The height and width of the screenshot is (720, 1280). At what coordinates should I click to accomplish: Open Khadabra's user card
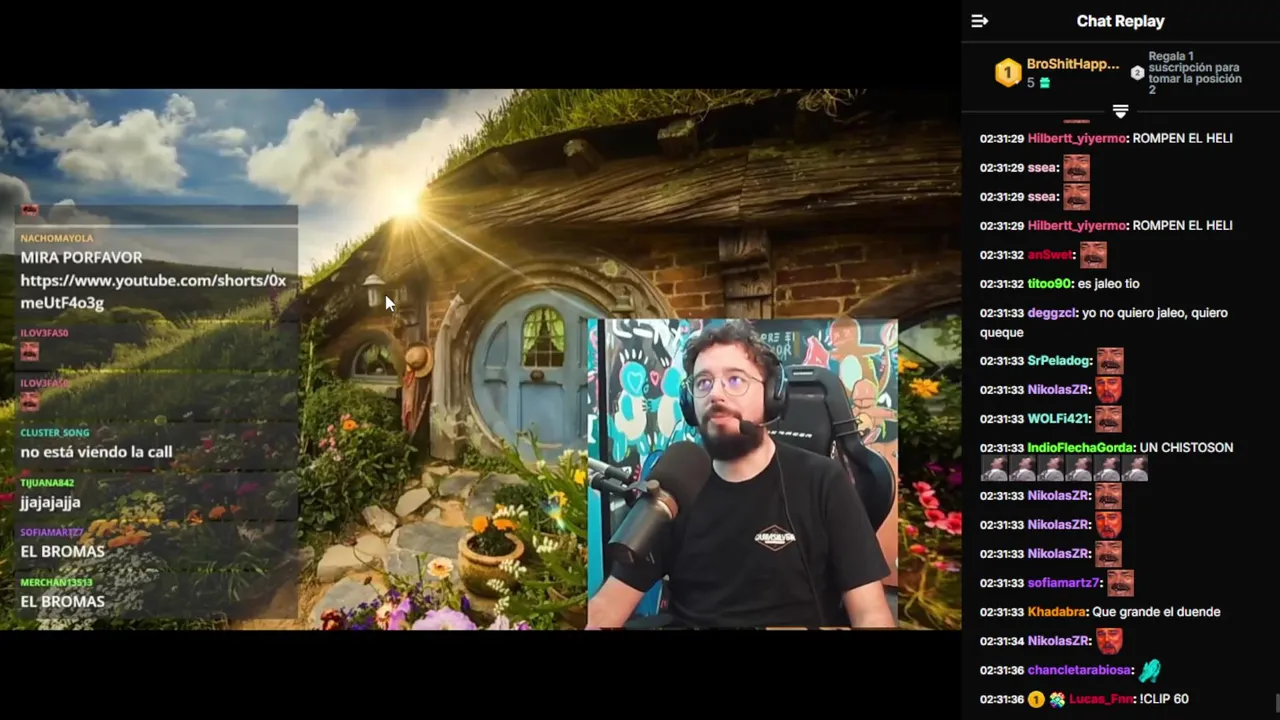point(1057,612)
